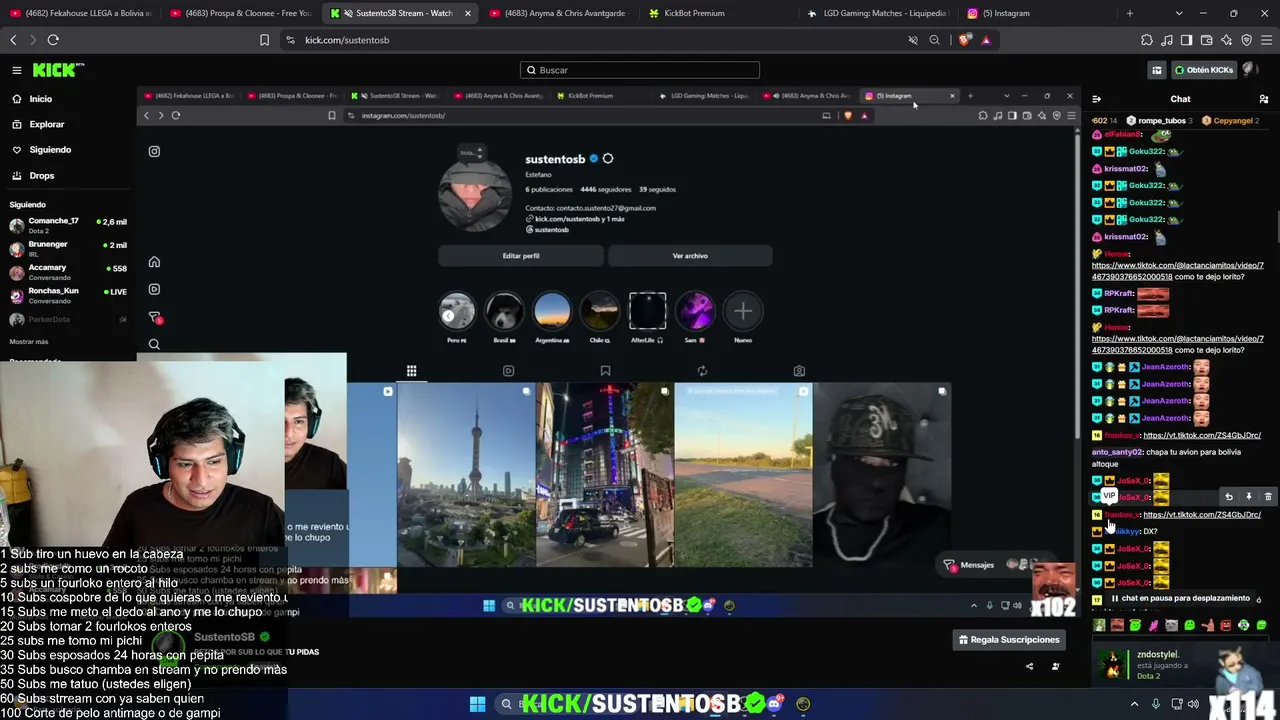Open Brunenger channel from following list
This screenshot has height=720, width=1280.
coord(68,249)
